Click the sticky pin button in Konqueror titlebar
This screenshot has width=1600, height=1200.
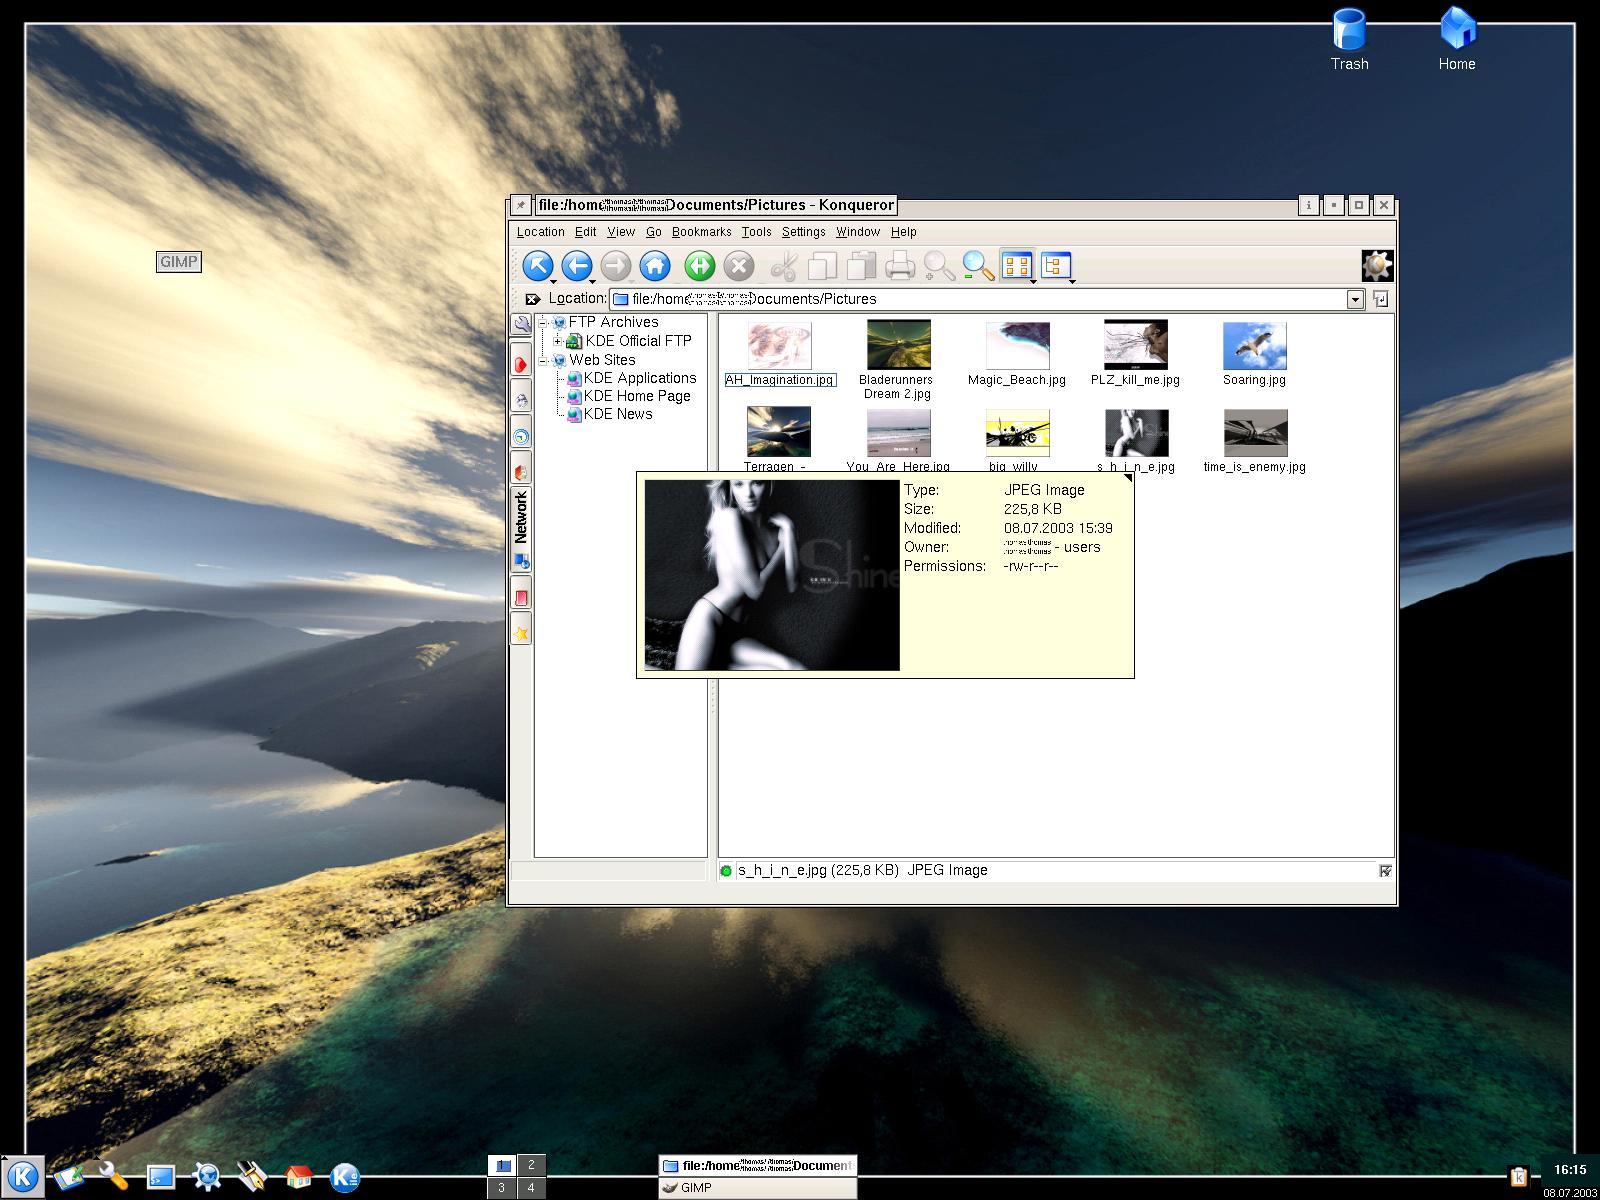[520, 205]
